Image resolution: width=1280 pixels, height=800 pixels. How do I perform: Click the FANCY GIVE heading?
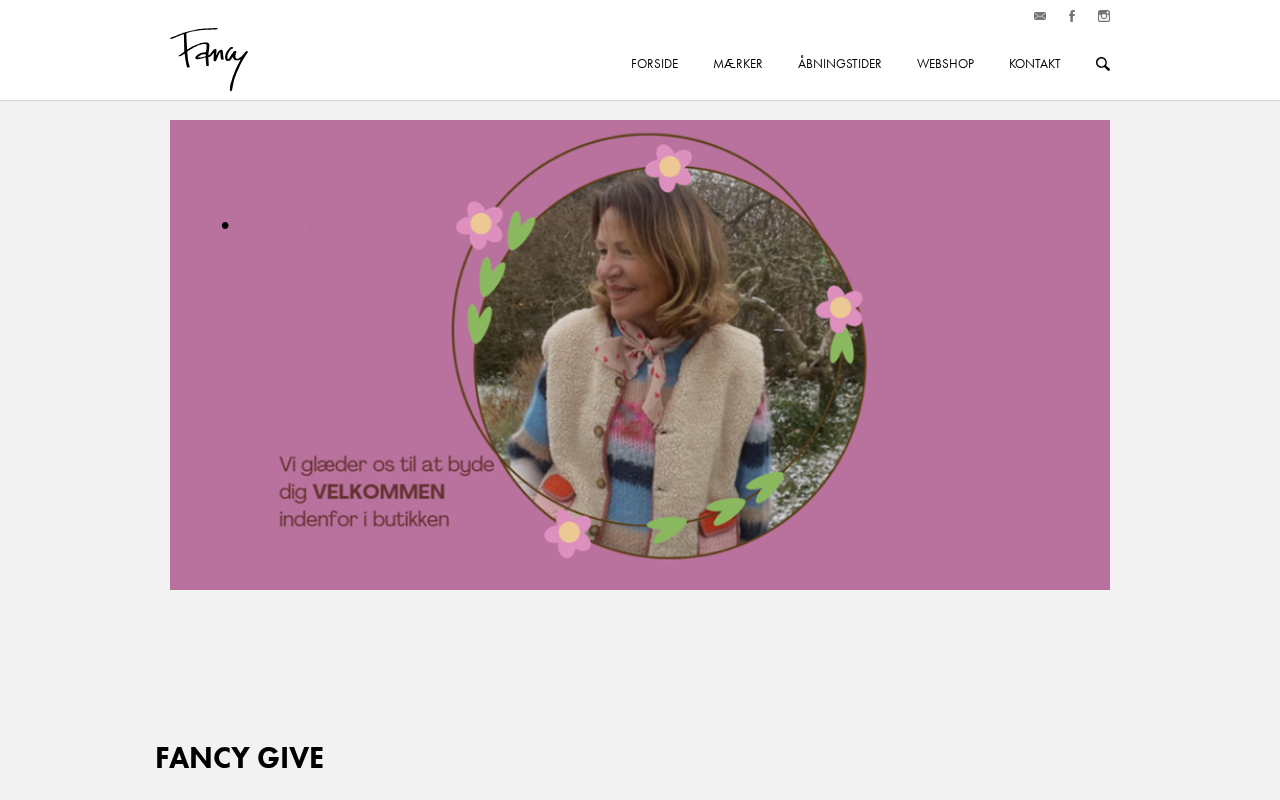pos(239,758)
